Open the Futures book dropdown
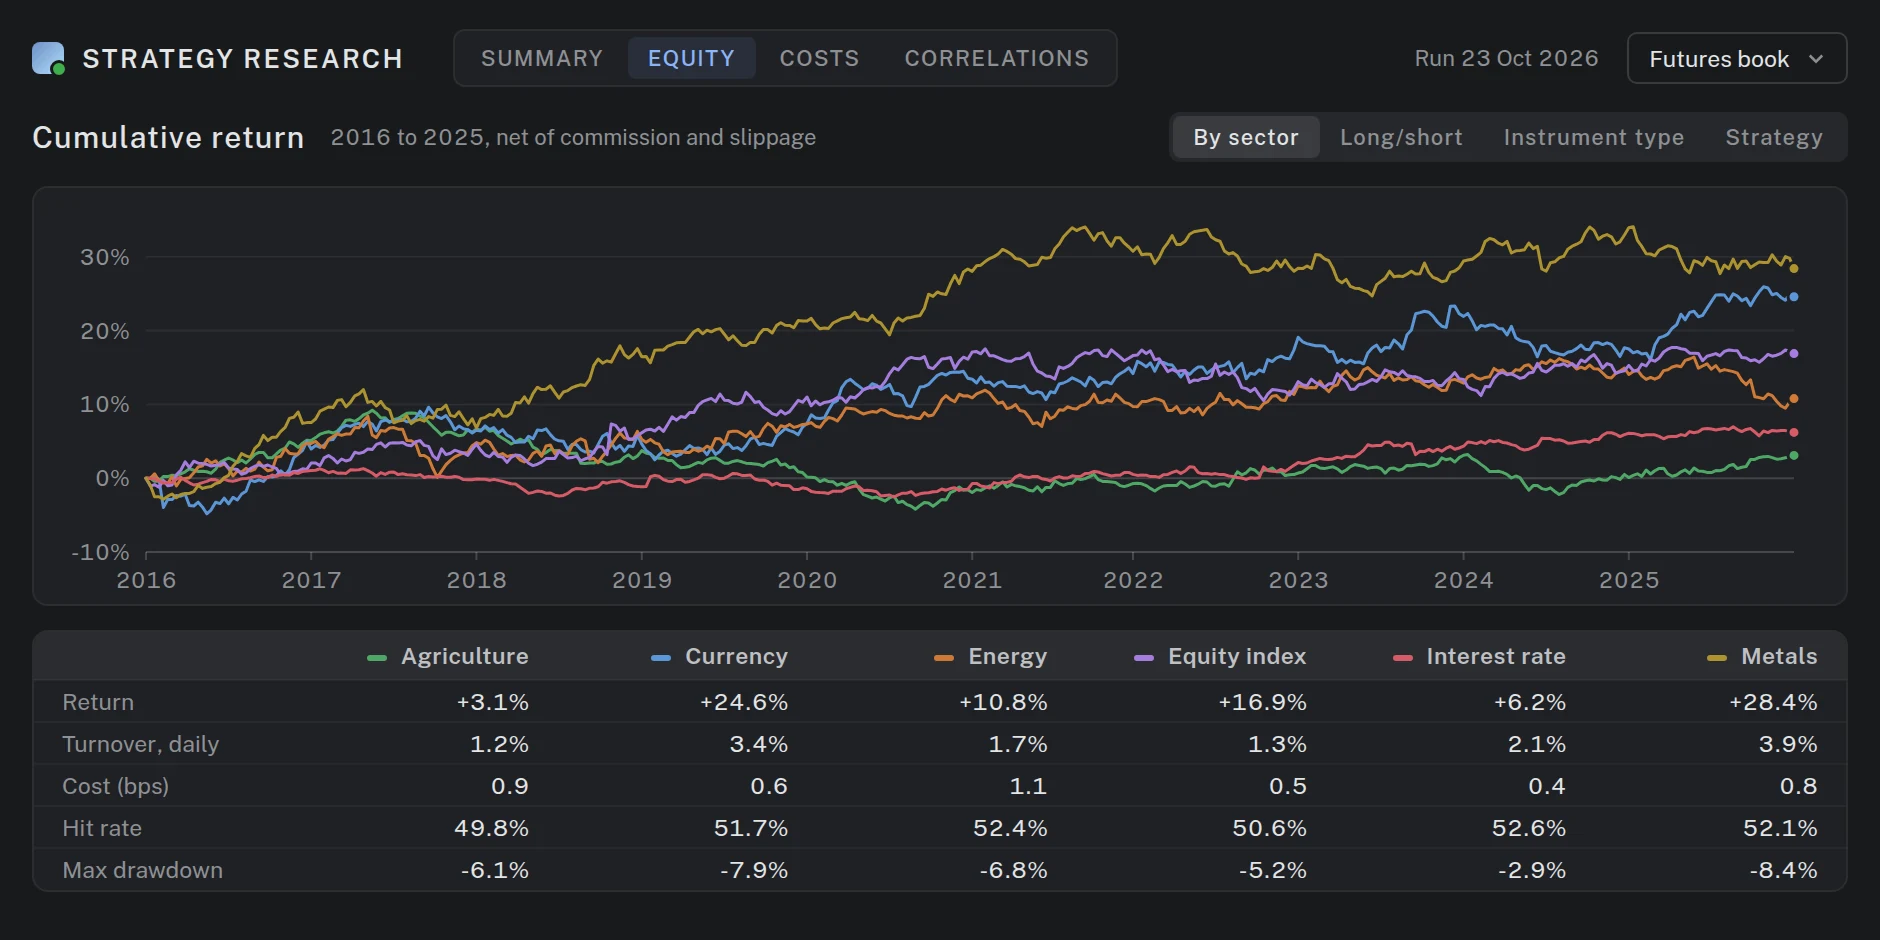 click(x=1736, y=59)
